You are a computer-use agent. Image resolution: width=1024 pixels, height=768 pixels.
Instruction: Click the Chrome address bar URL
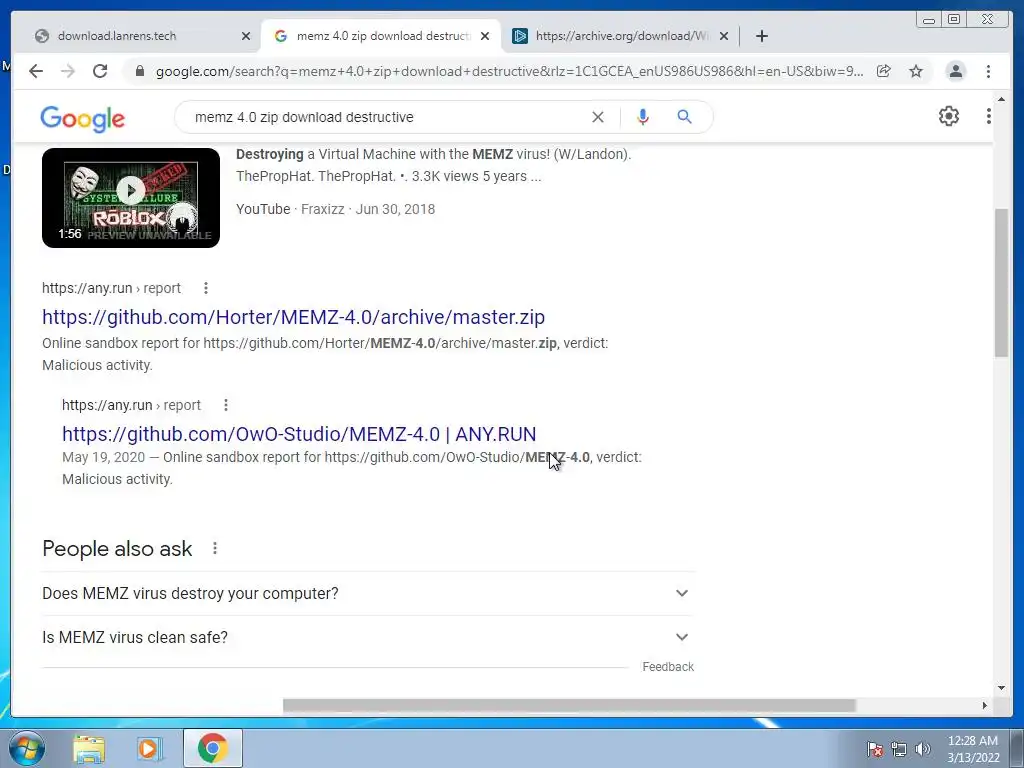tap(509, 71)
